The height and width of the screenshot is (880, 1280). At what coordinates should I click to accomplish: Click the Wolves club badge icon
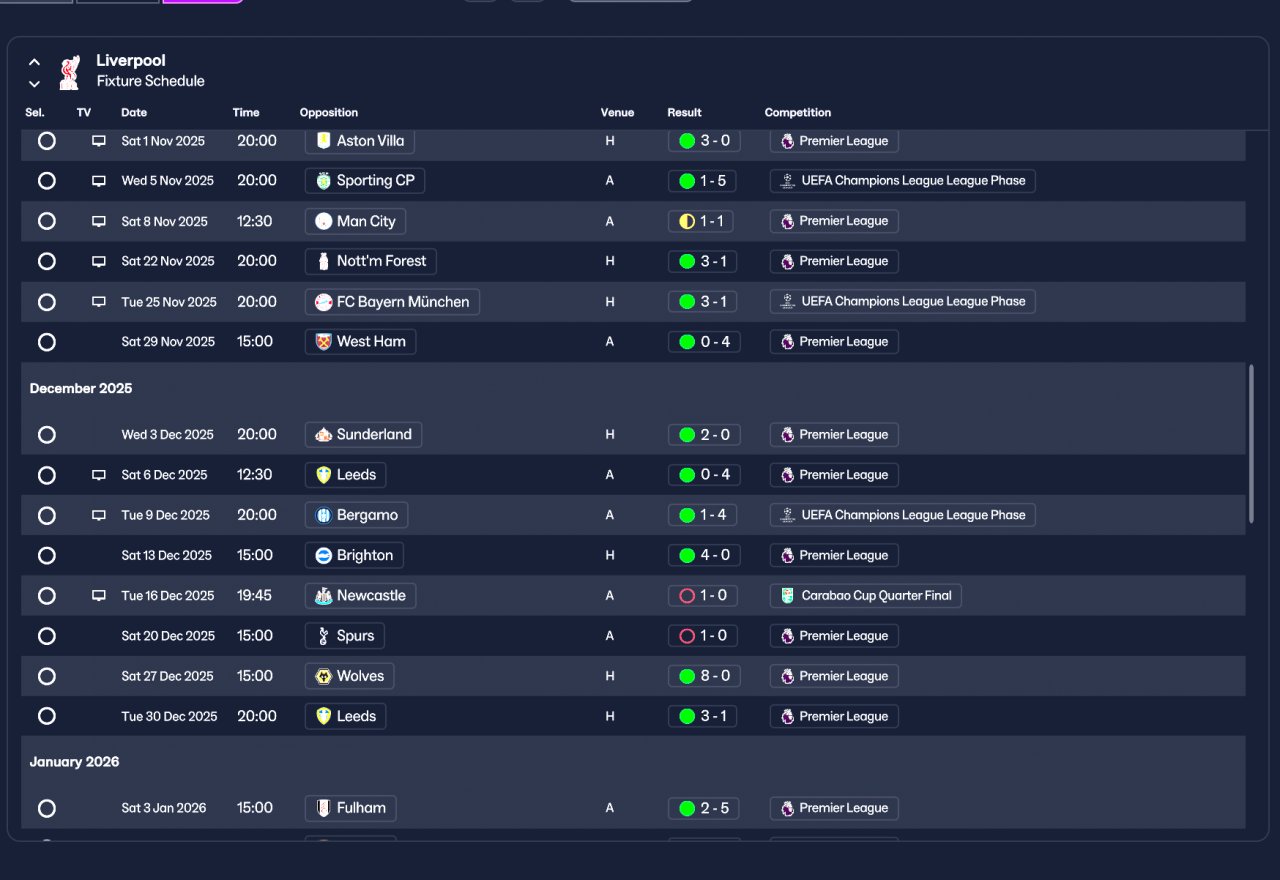point(323,676)
